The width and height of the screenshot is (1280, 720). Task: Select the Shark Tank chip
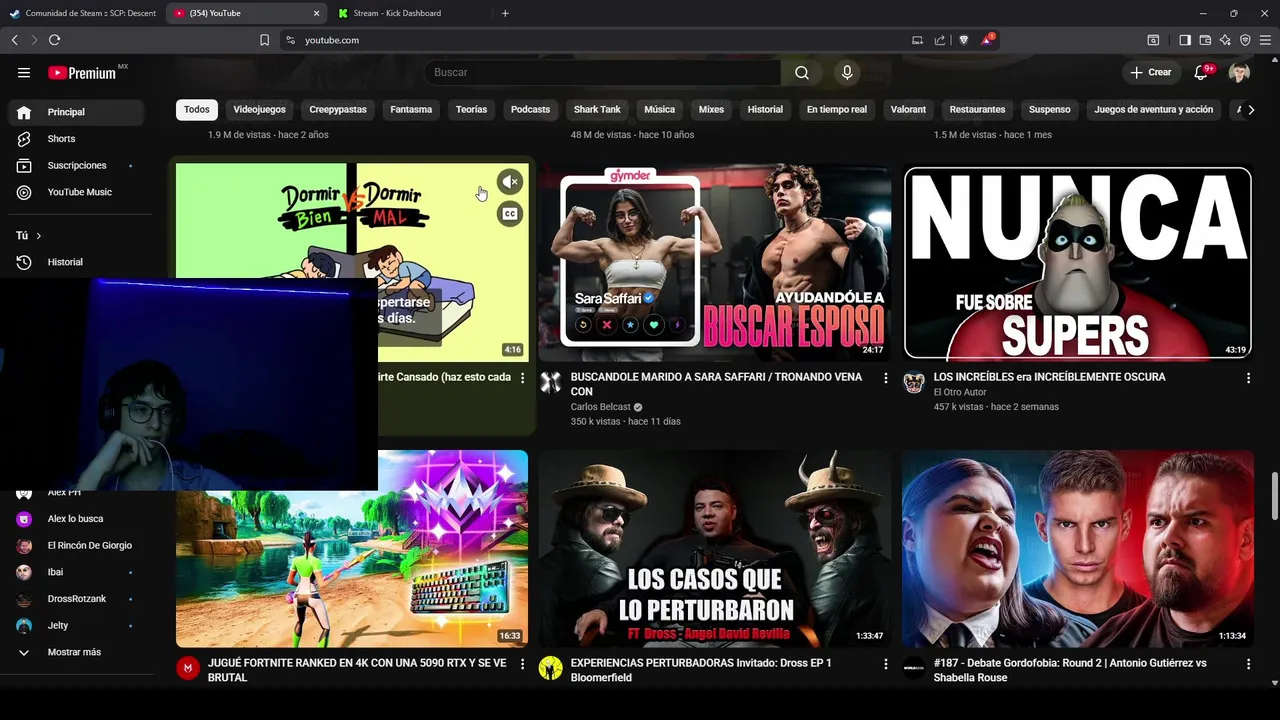tap(597, 109)
